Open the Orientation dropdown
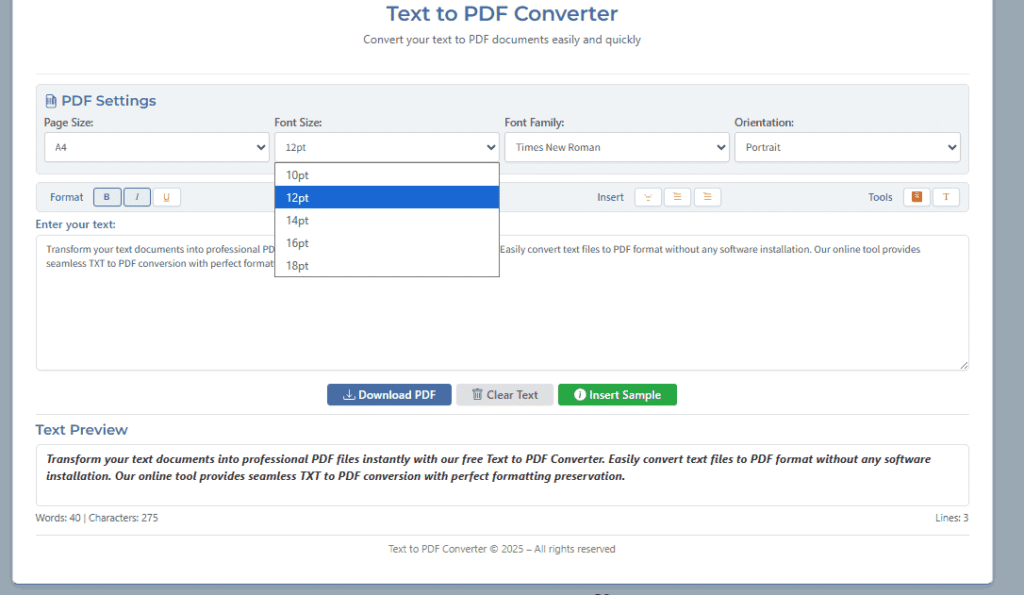The height and width of the screenshot is (595, 1024). coord(847,146)
